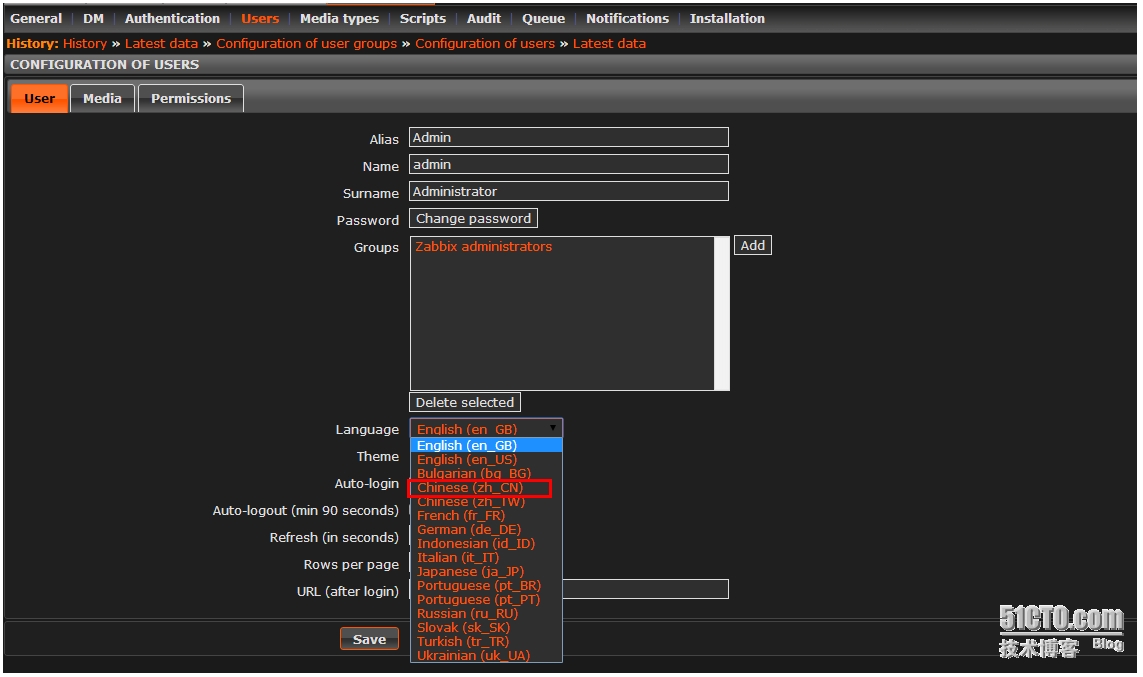Go to Configuration of user groups breadcrumb

click(x=307, y=44)
